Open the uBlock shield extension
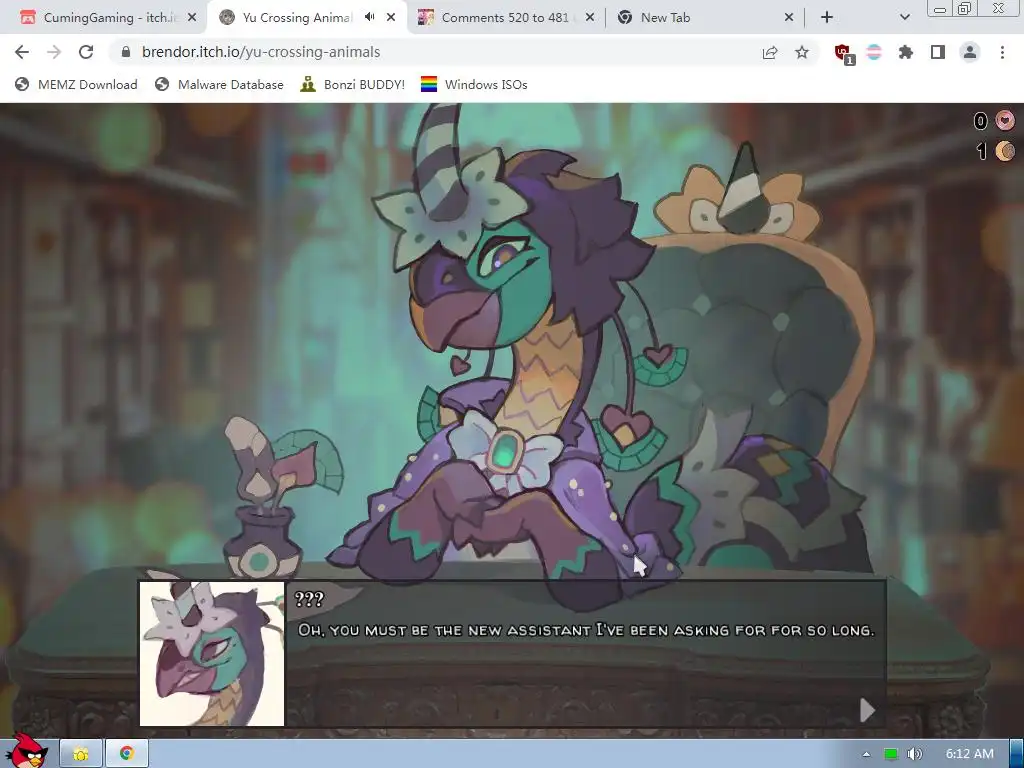 843,53
